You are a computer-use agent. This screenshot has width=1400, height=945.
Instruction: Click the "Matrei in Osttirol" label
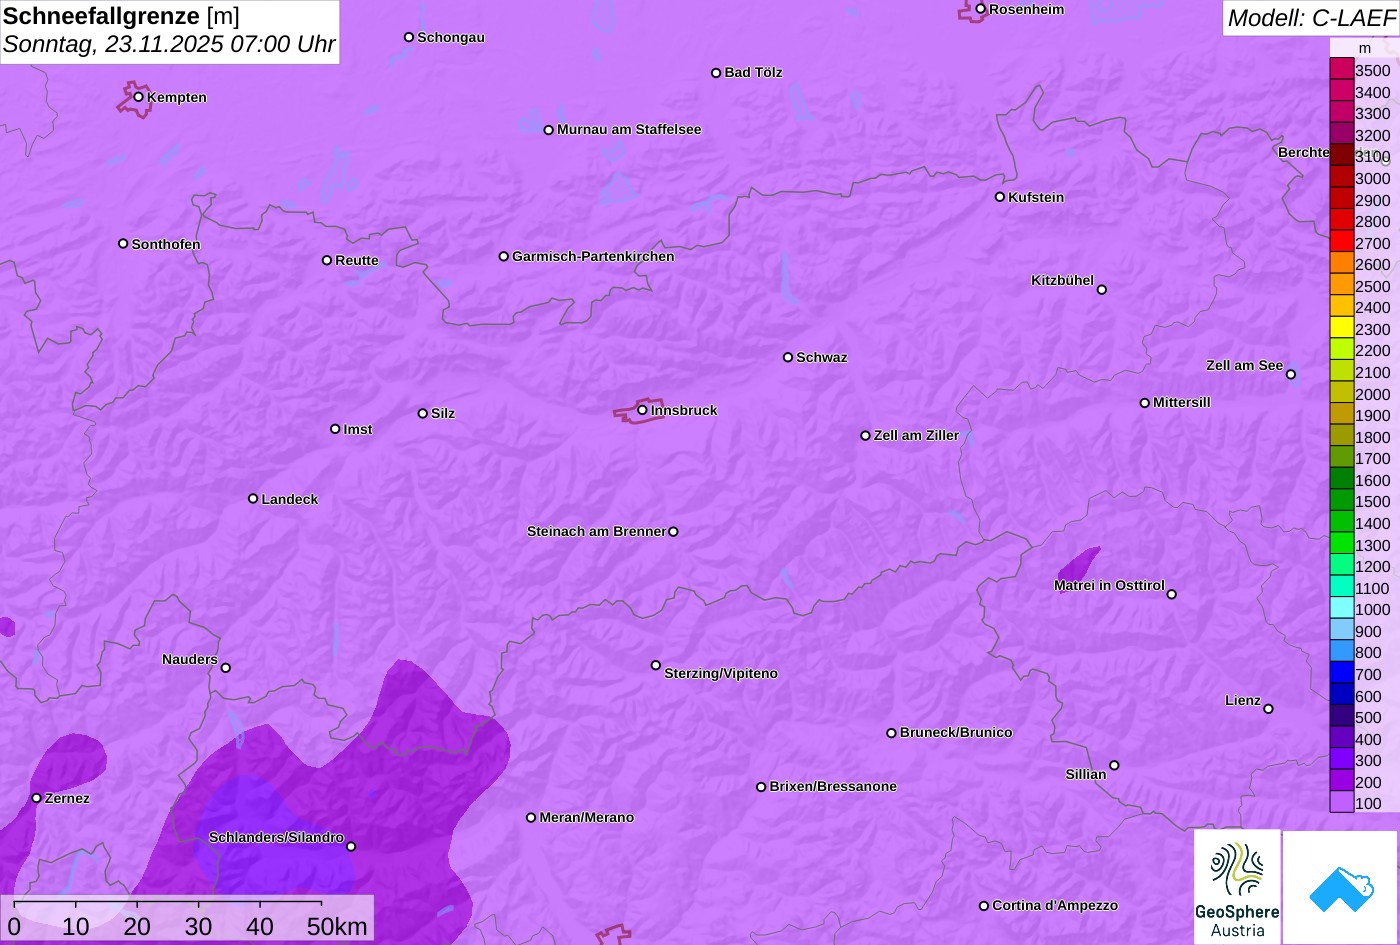[x=1109, y=586]
